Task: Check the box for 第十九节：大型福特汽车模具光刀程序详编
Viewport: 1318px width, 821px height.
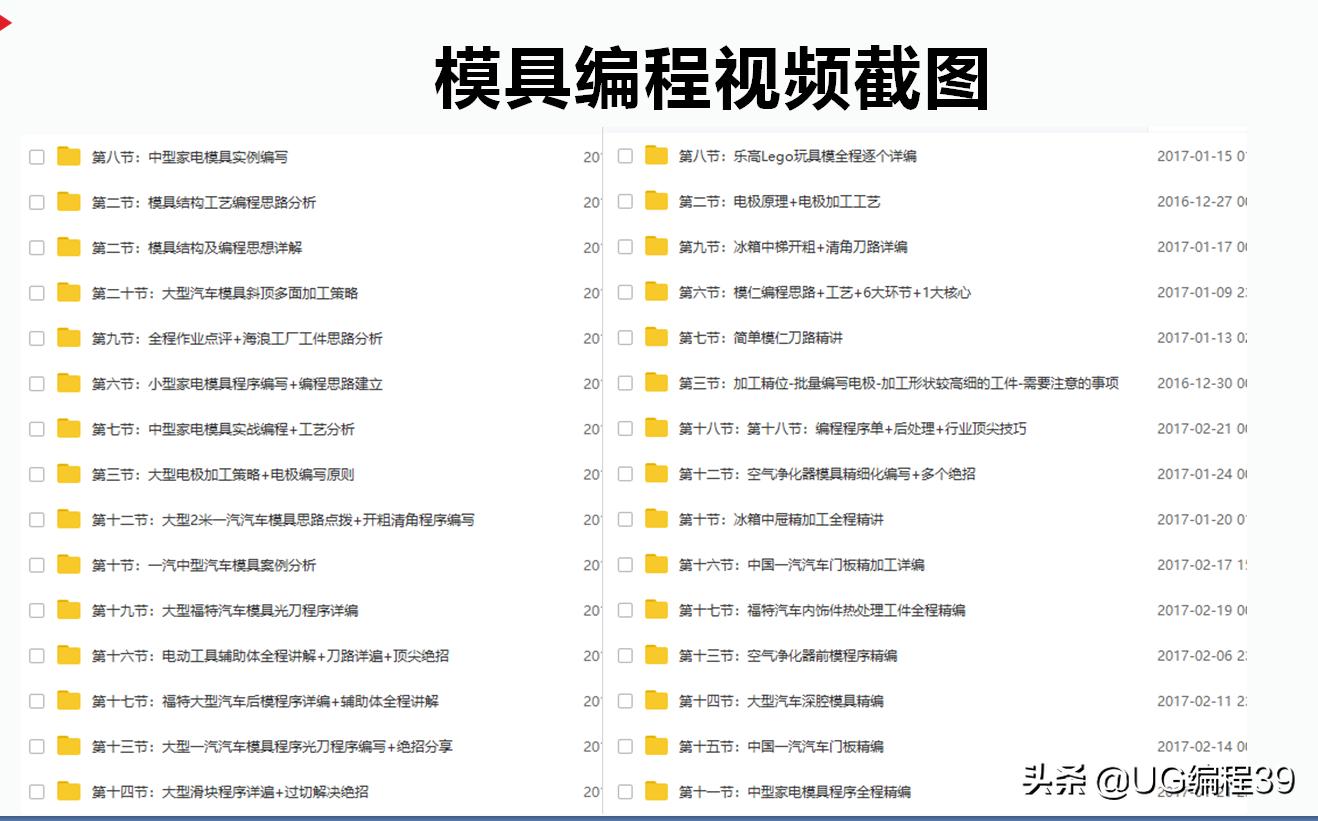Action: pyautogui.click(x=37, y=610)
